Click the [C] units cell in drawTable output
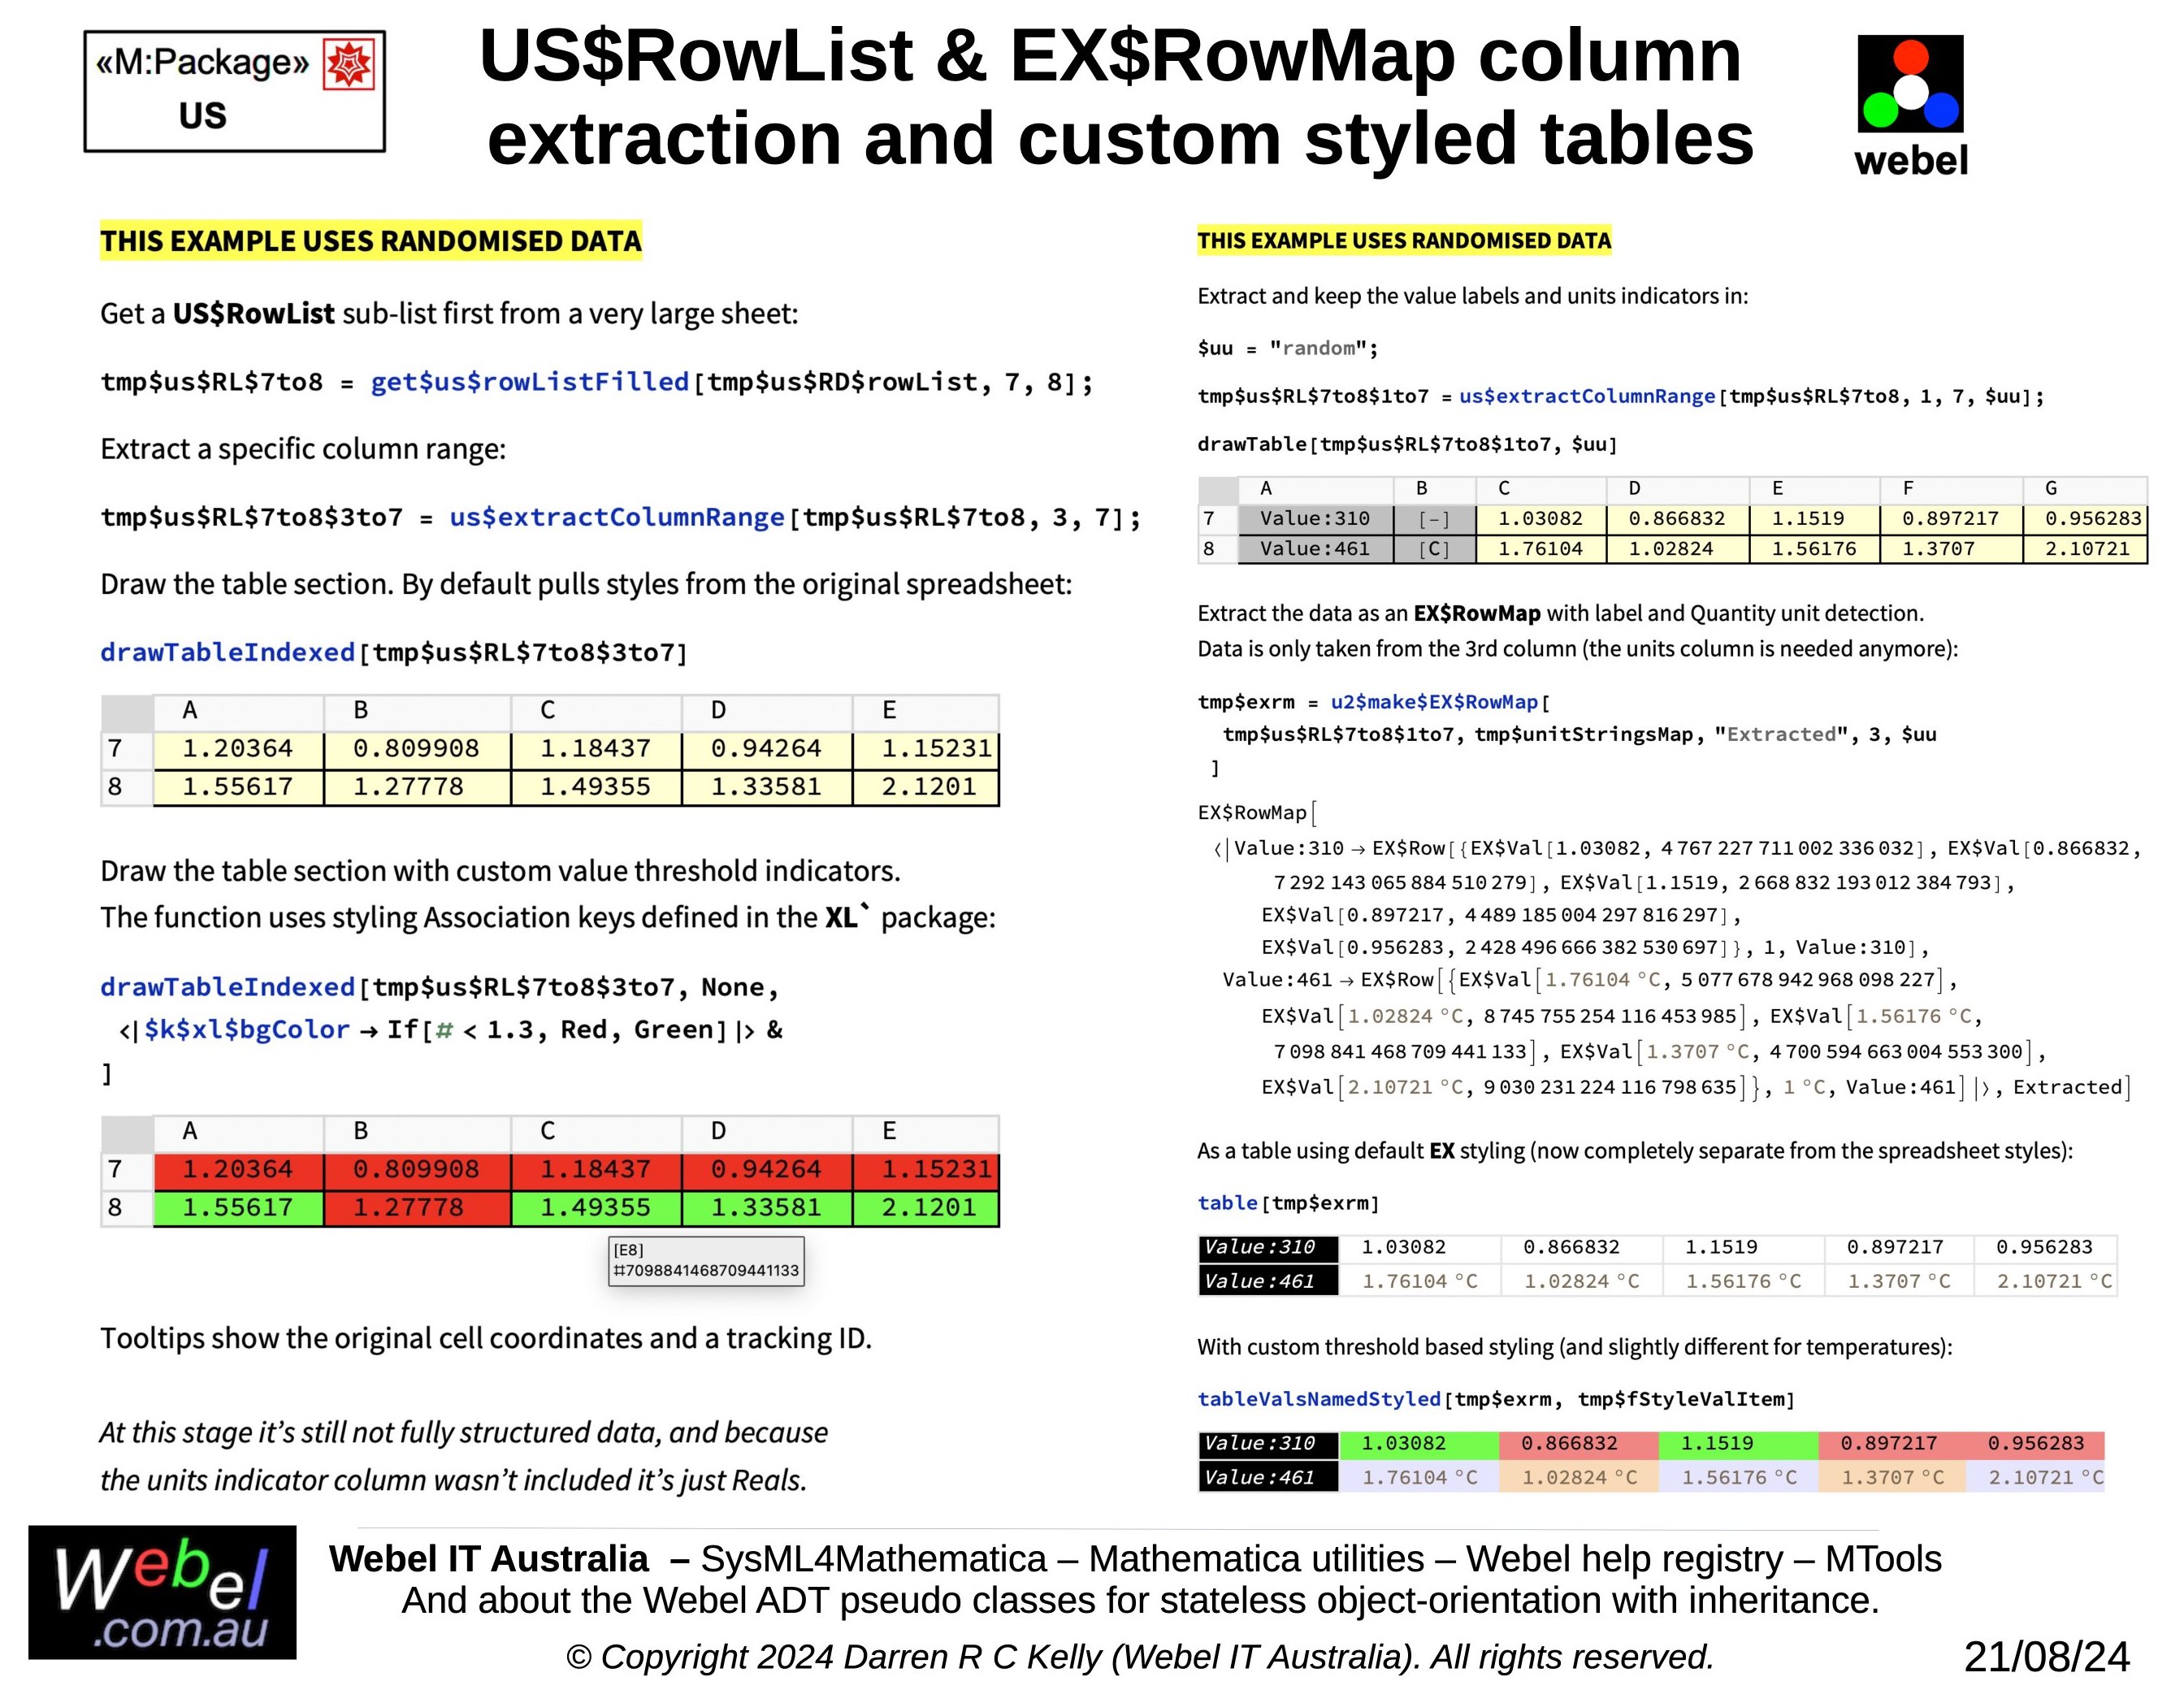The image size is (2184, 1690). [x=1435, y=549]
